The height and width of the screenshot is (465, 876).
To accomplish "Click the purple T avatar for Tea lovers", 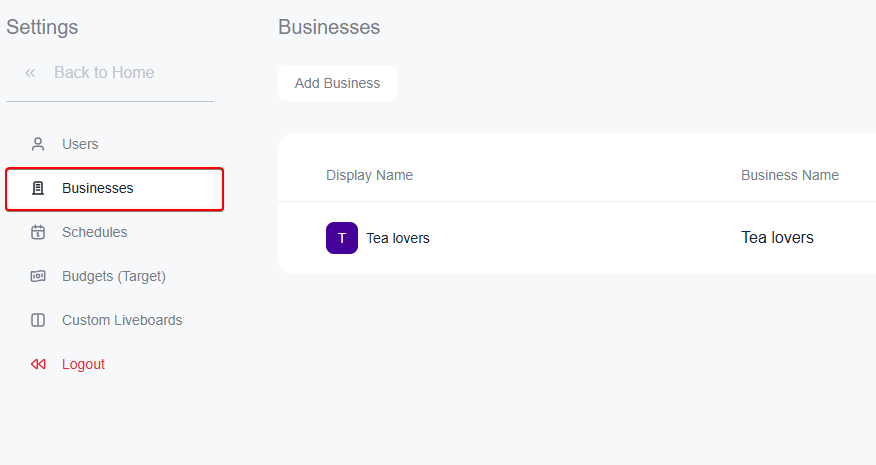I will coord(342,238).
